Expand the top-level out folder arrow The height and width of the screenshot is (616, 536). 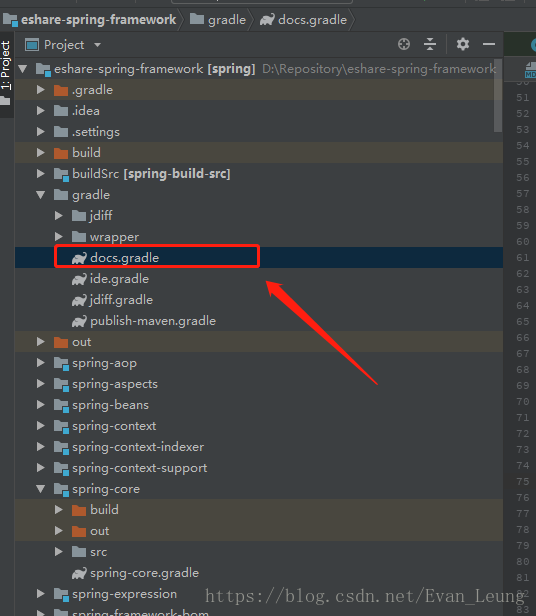(40, 342)
